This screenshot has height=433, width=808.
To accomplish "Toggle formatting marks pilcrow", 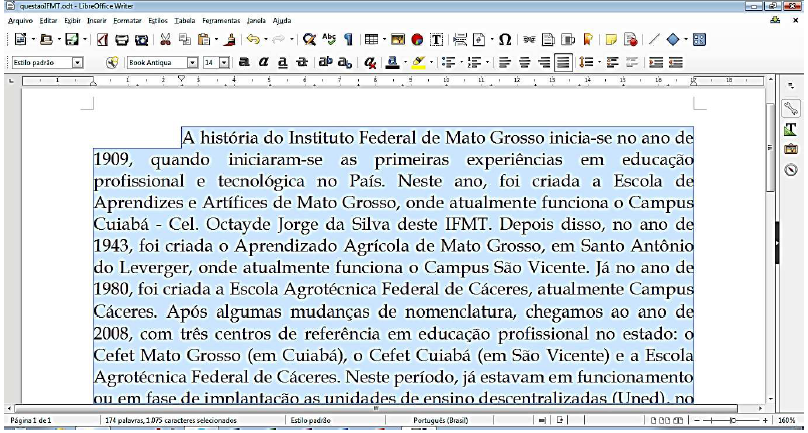I will pyautogui.click(x=348, y=40).
